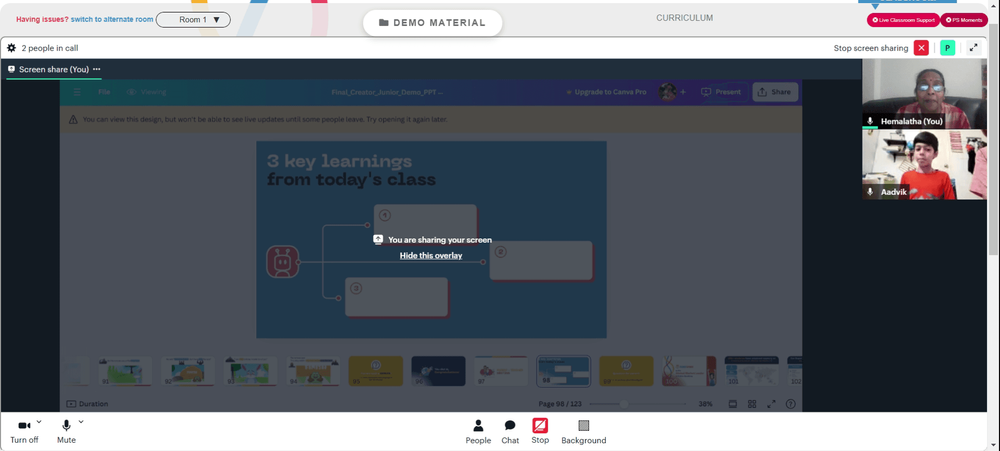The width and height of the screenshot is (1000, 451).
Task: Click Hide this overlay link
Action: [431, 256]
